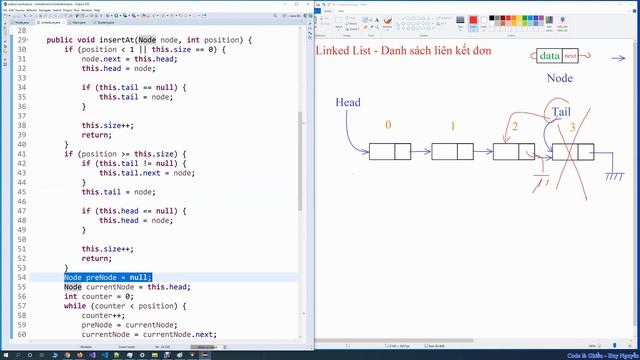Select the Eraser tool in Paint
The height and width of the screenshot is (360, 640).
[365, 27]
